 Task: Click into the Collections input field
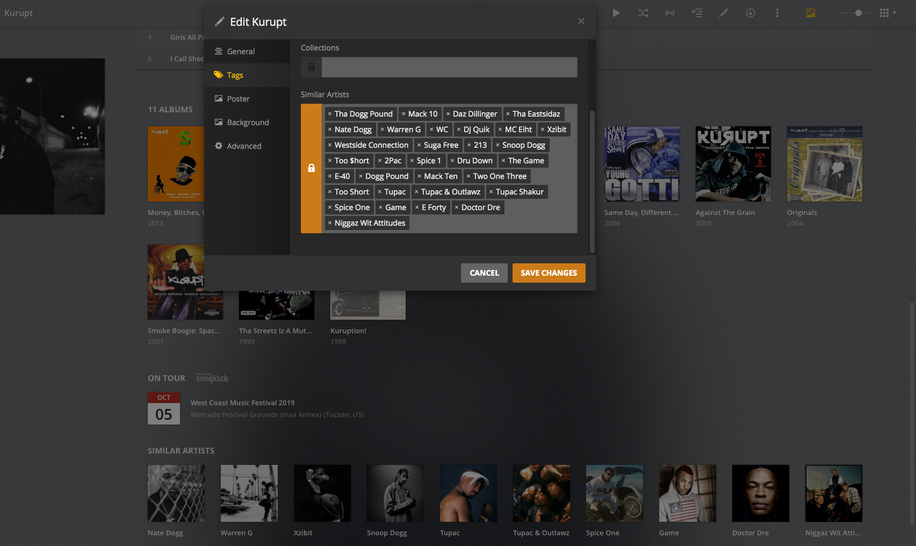tap(449, 67)
